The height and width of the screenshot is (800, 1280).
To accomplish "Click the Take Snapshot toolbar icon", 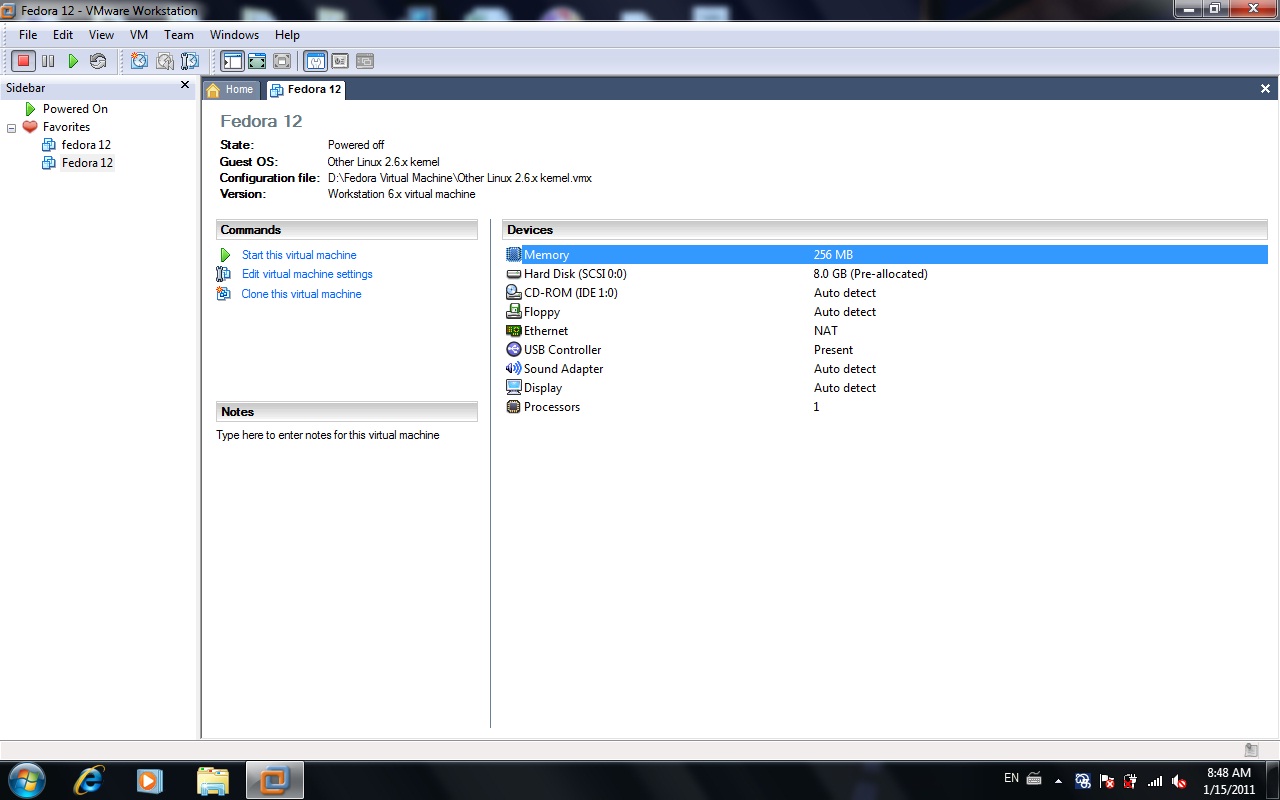I will click(x=139, y=61).
